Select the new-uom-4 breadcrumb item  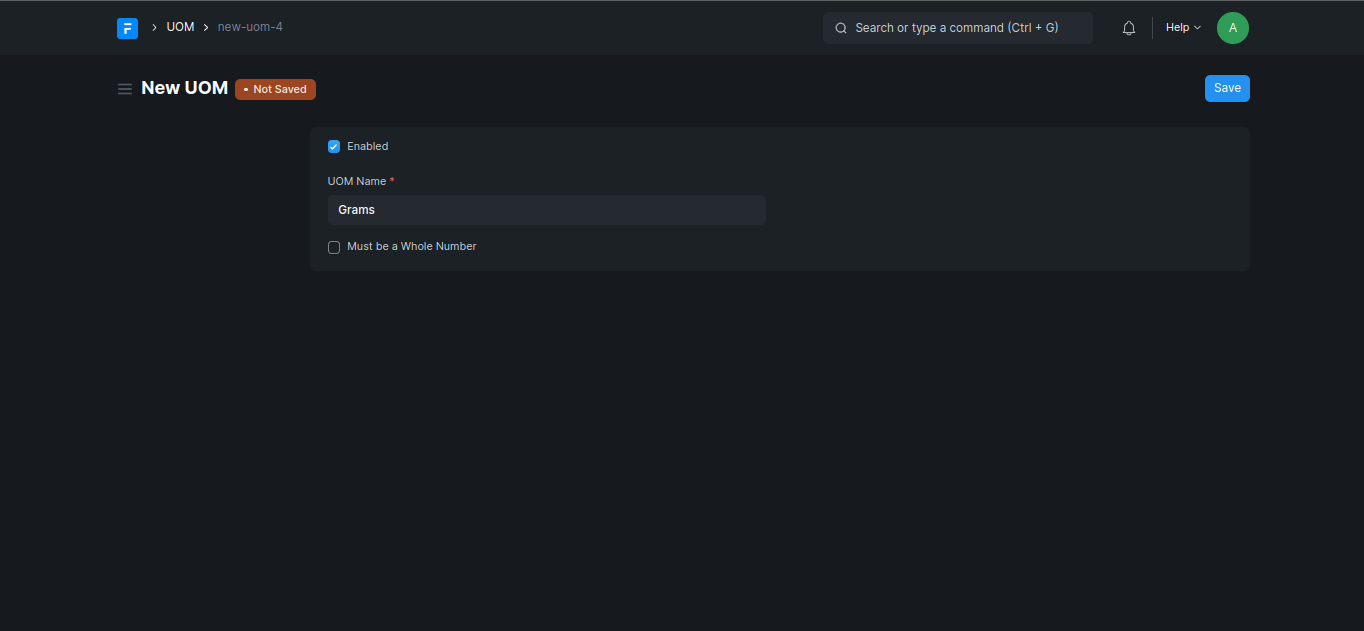point(250,27)
